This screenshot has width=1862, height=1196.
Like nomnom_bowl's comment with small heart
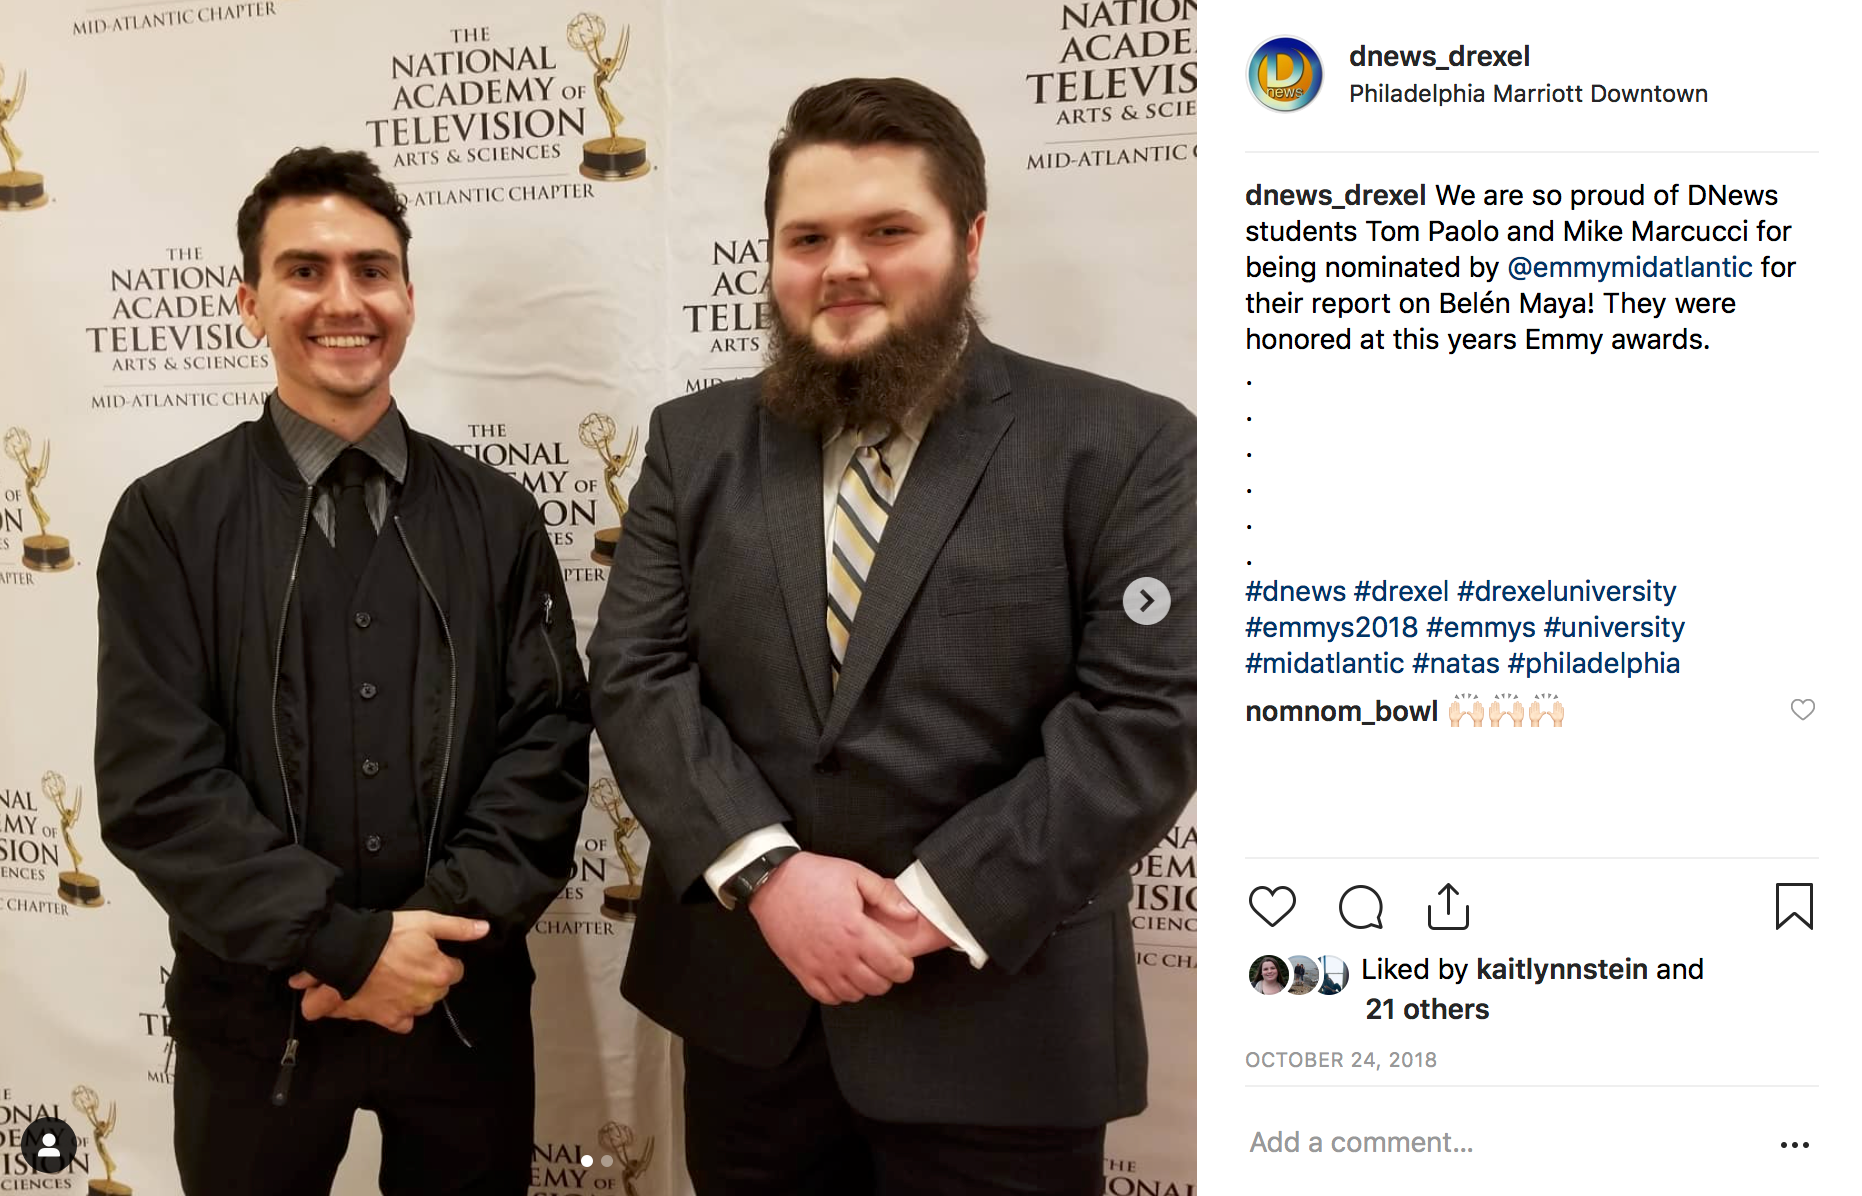tap(1802, 710)
